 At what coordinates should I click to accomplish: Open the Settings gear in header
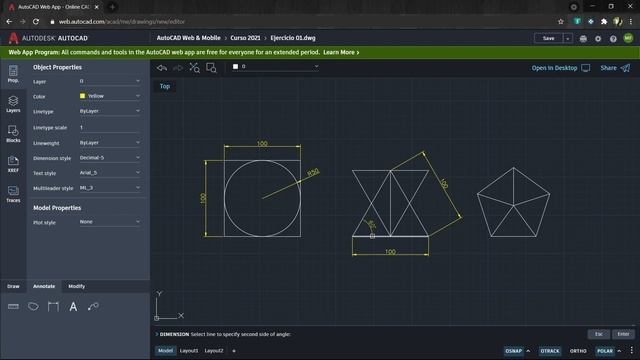[x=598, y=38]
